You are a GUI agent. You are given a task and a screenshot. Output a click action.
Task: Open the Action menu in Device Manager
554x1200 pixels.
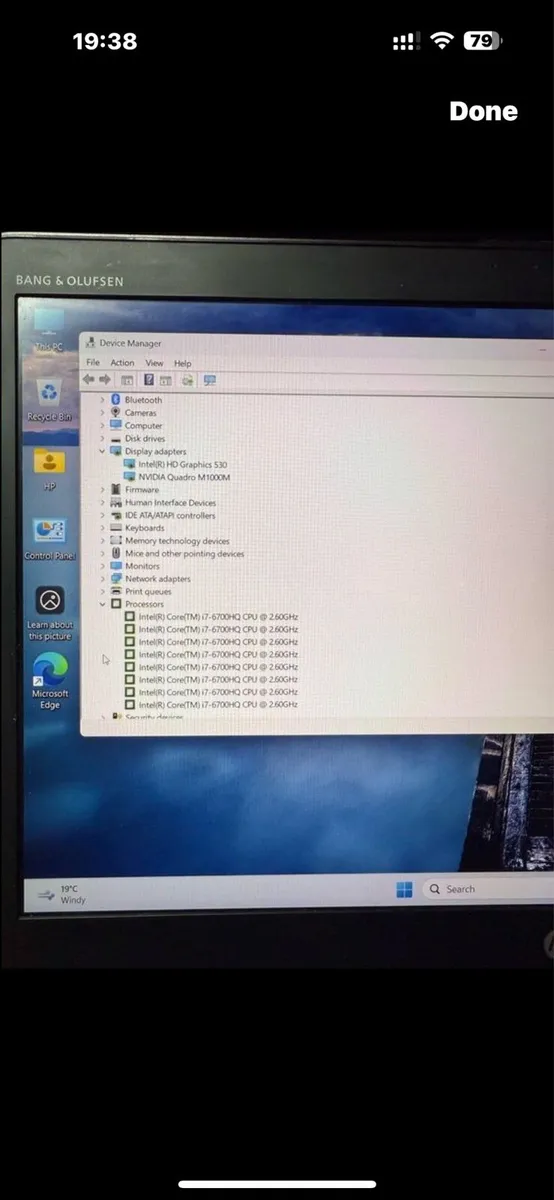(x=122, y=363)
